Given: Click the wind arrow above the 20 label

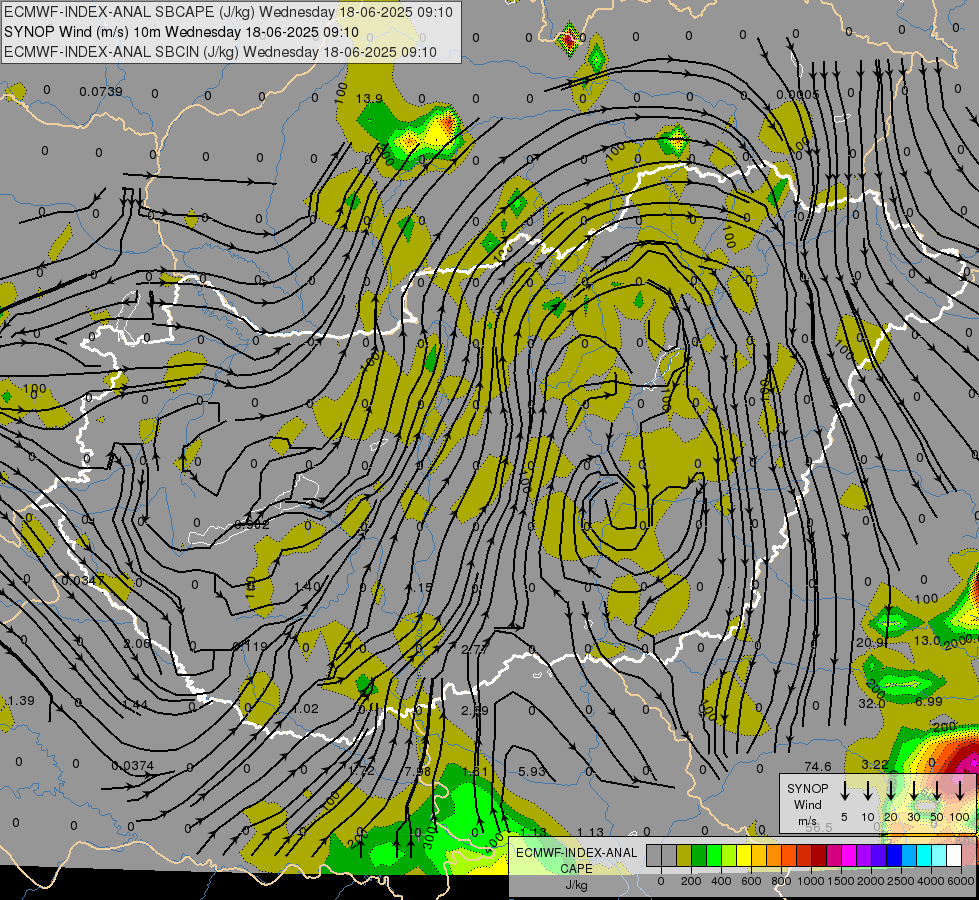Looking at the screenshot, I should [x=891, y=791].
